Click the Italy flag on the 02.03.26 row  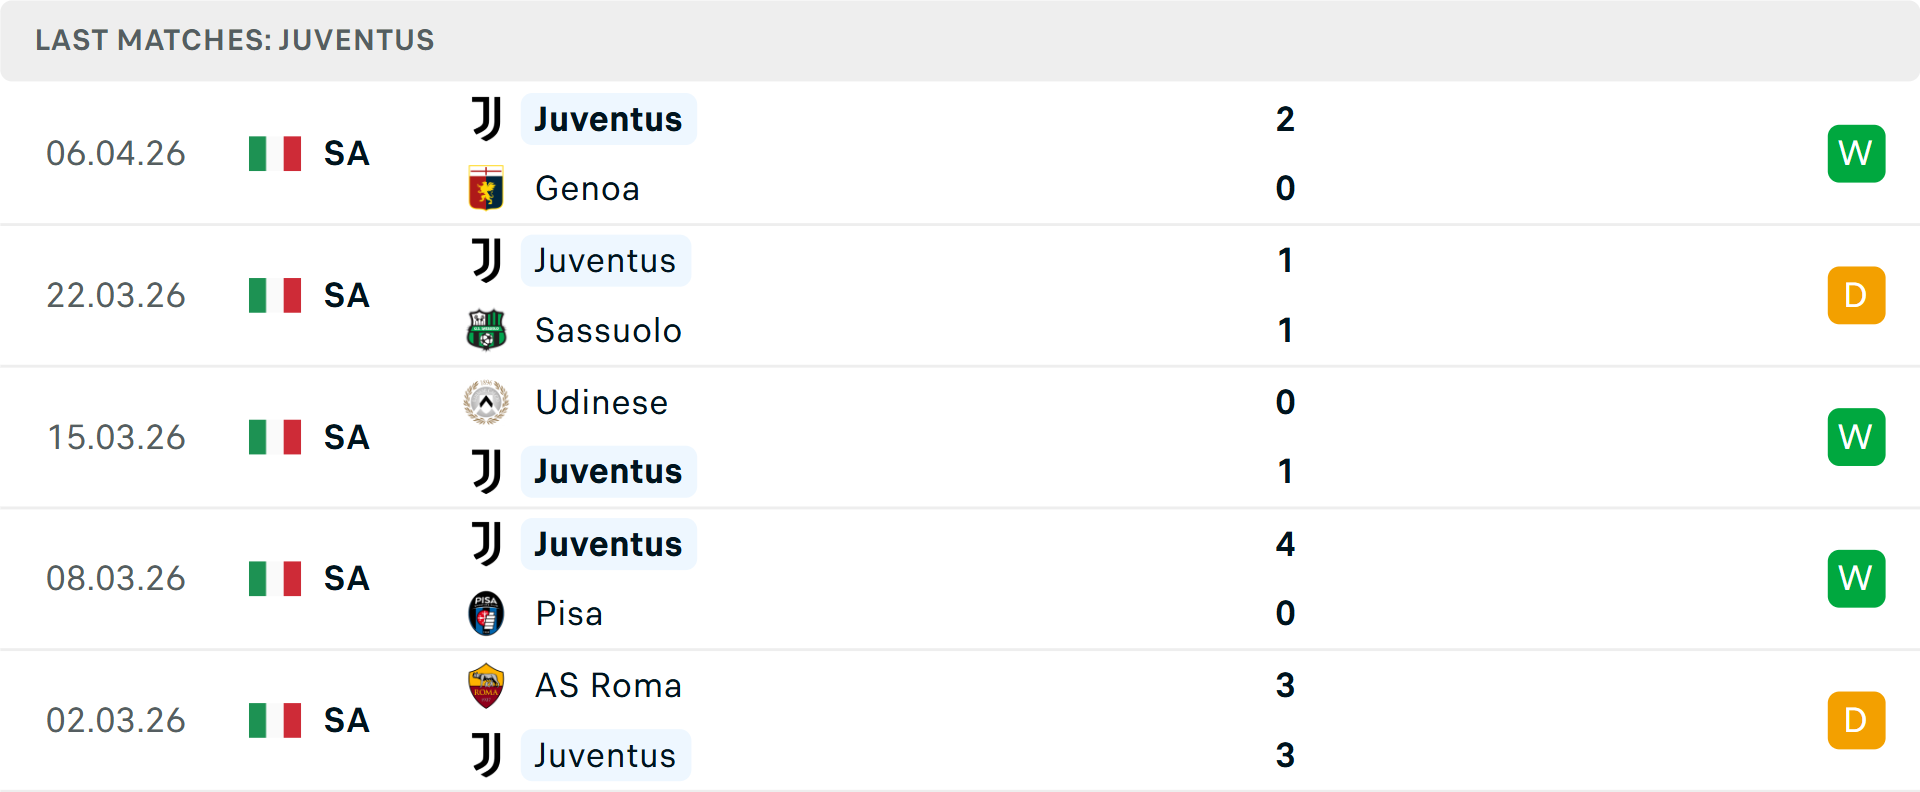(274, 719)
